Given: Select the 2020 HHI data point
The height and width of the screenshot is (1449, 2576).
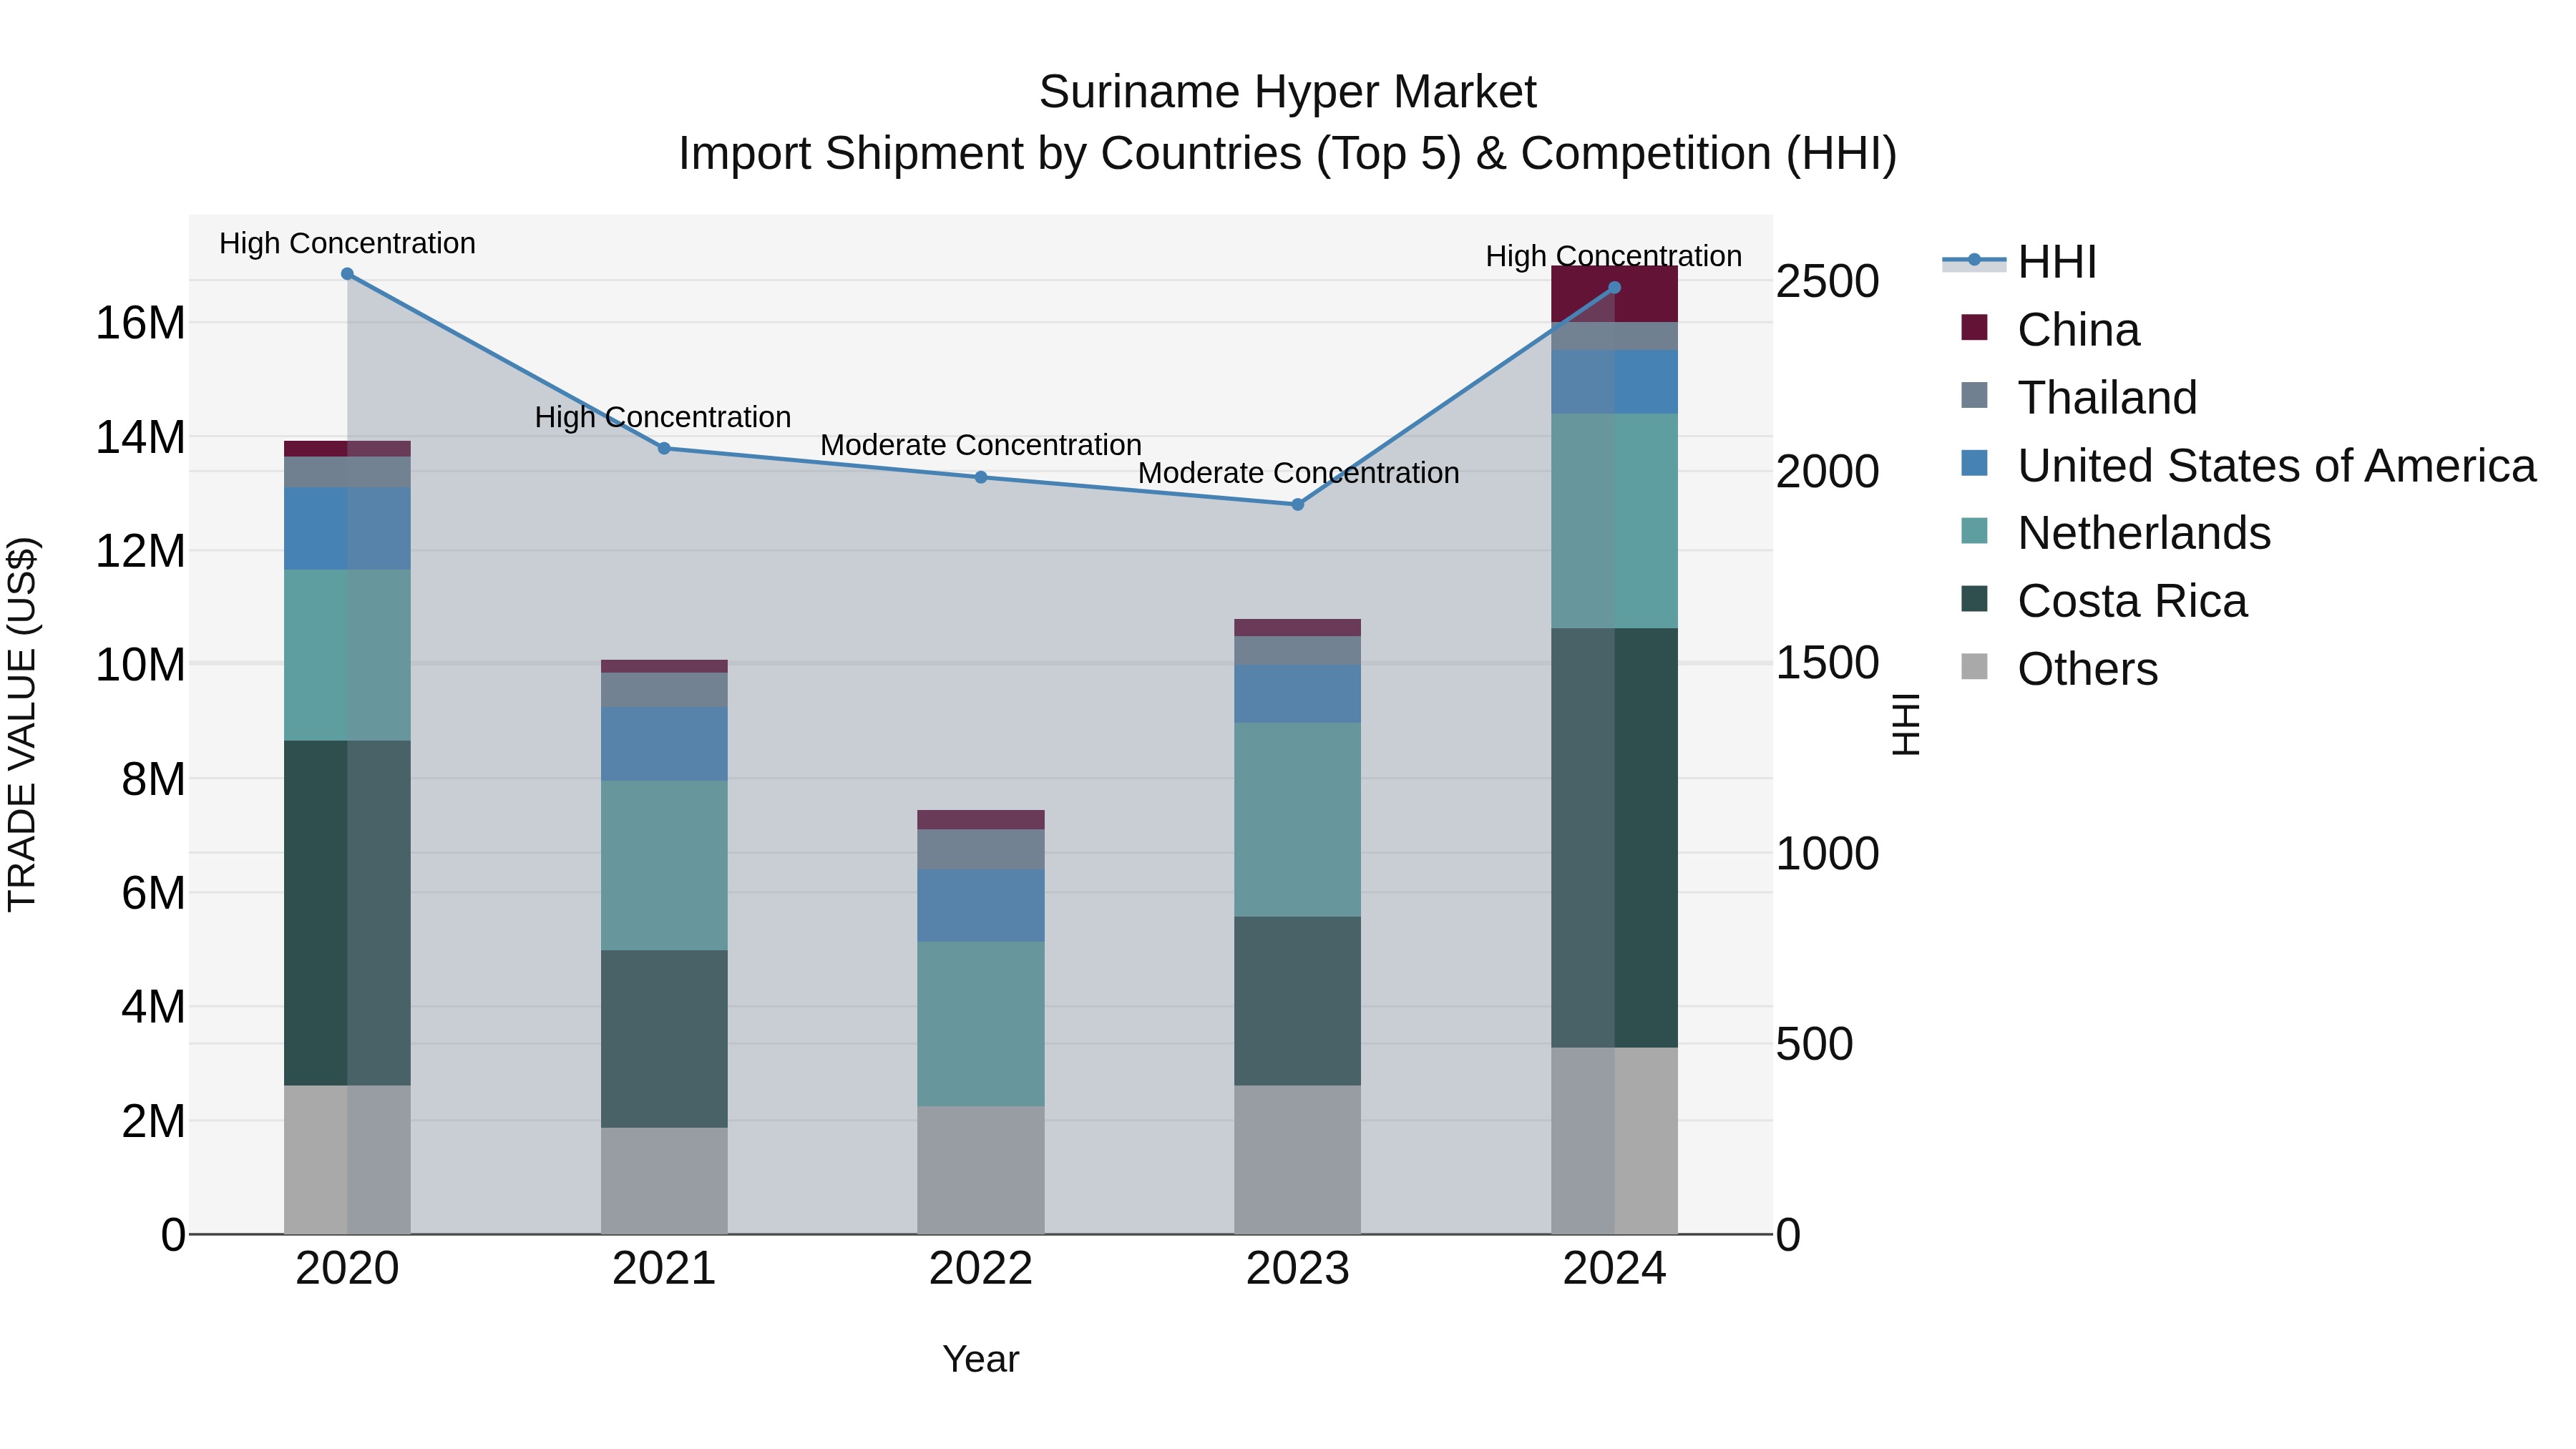Looking at the screenshot, I should click(x=347, y=273).
